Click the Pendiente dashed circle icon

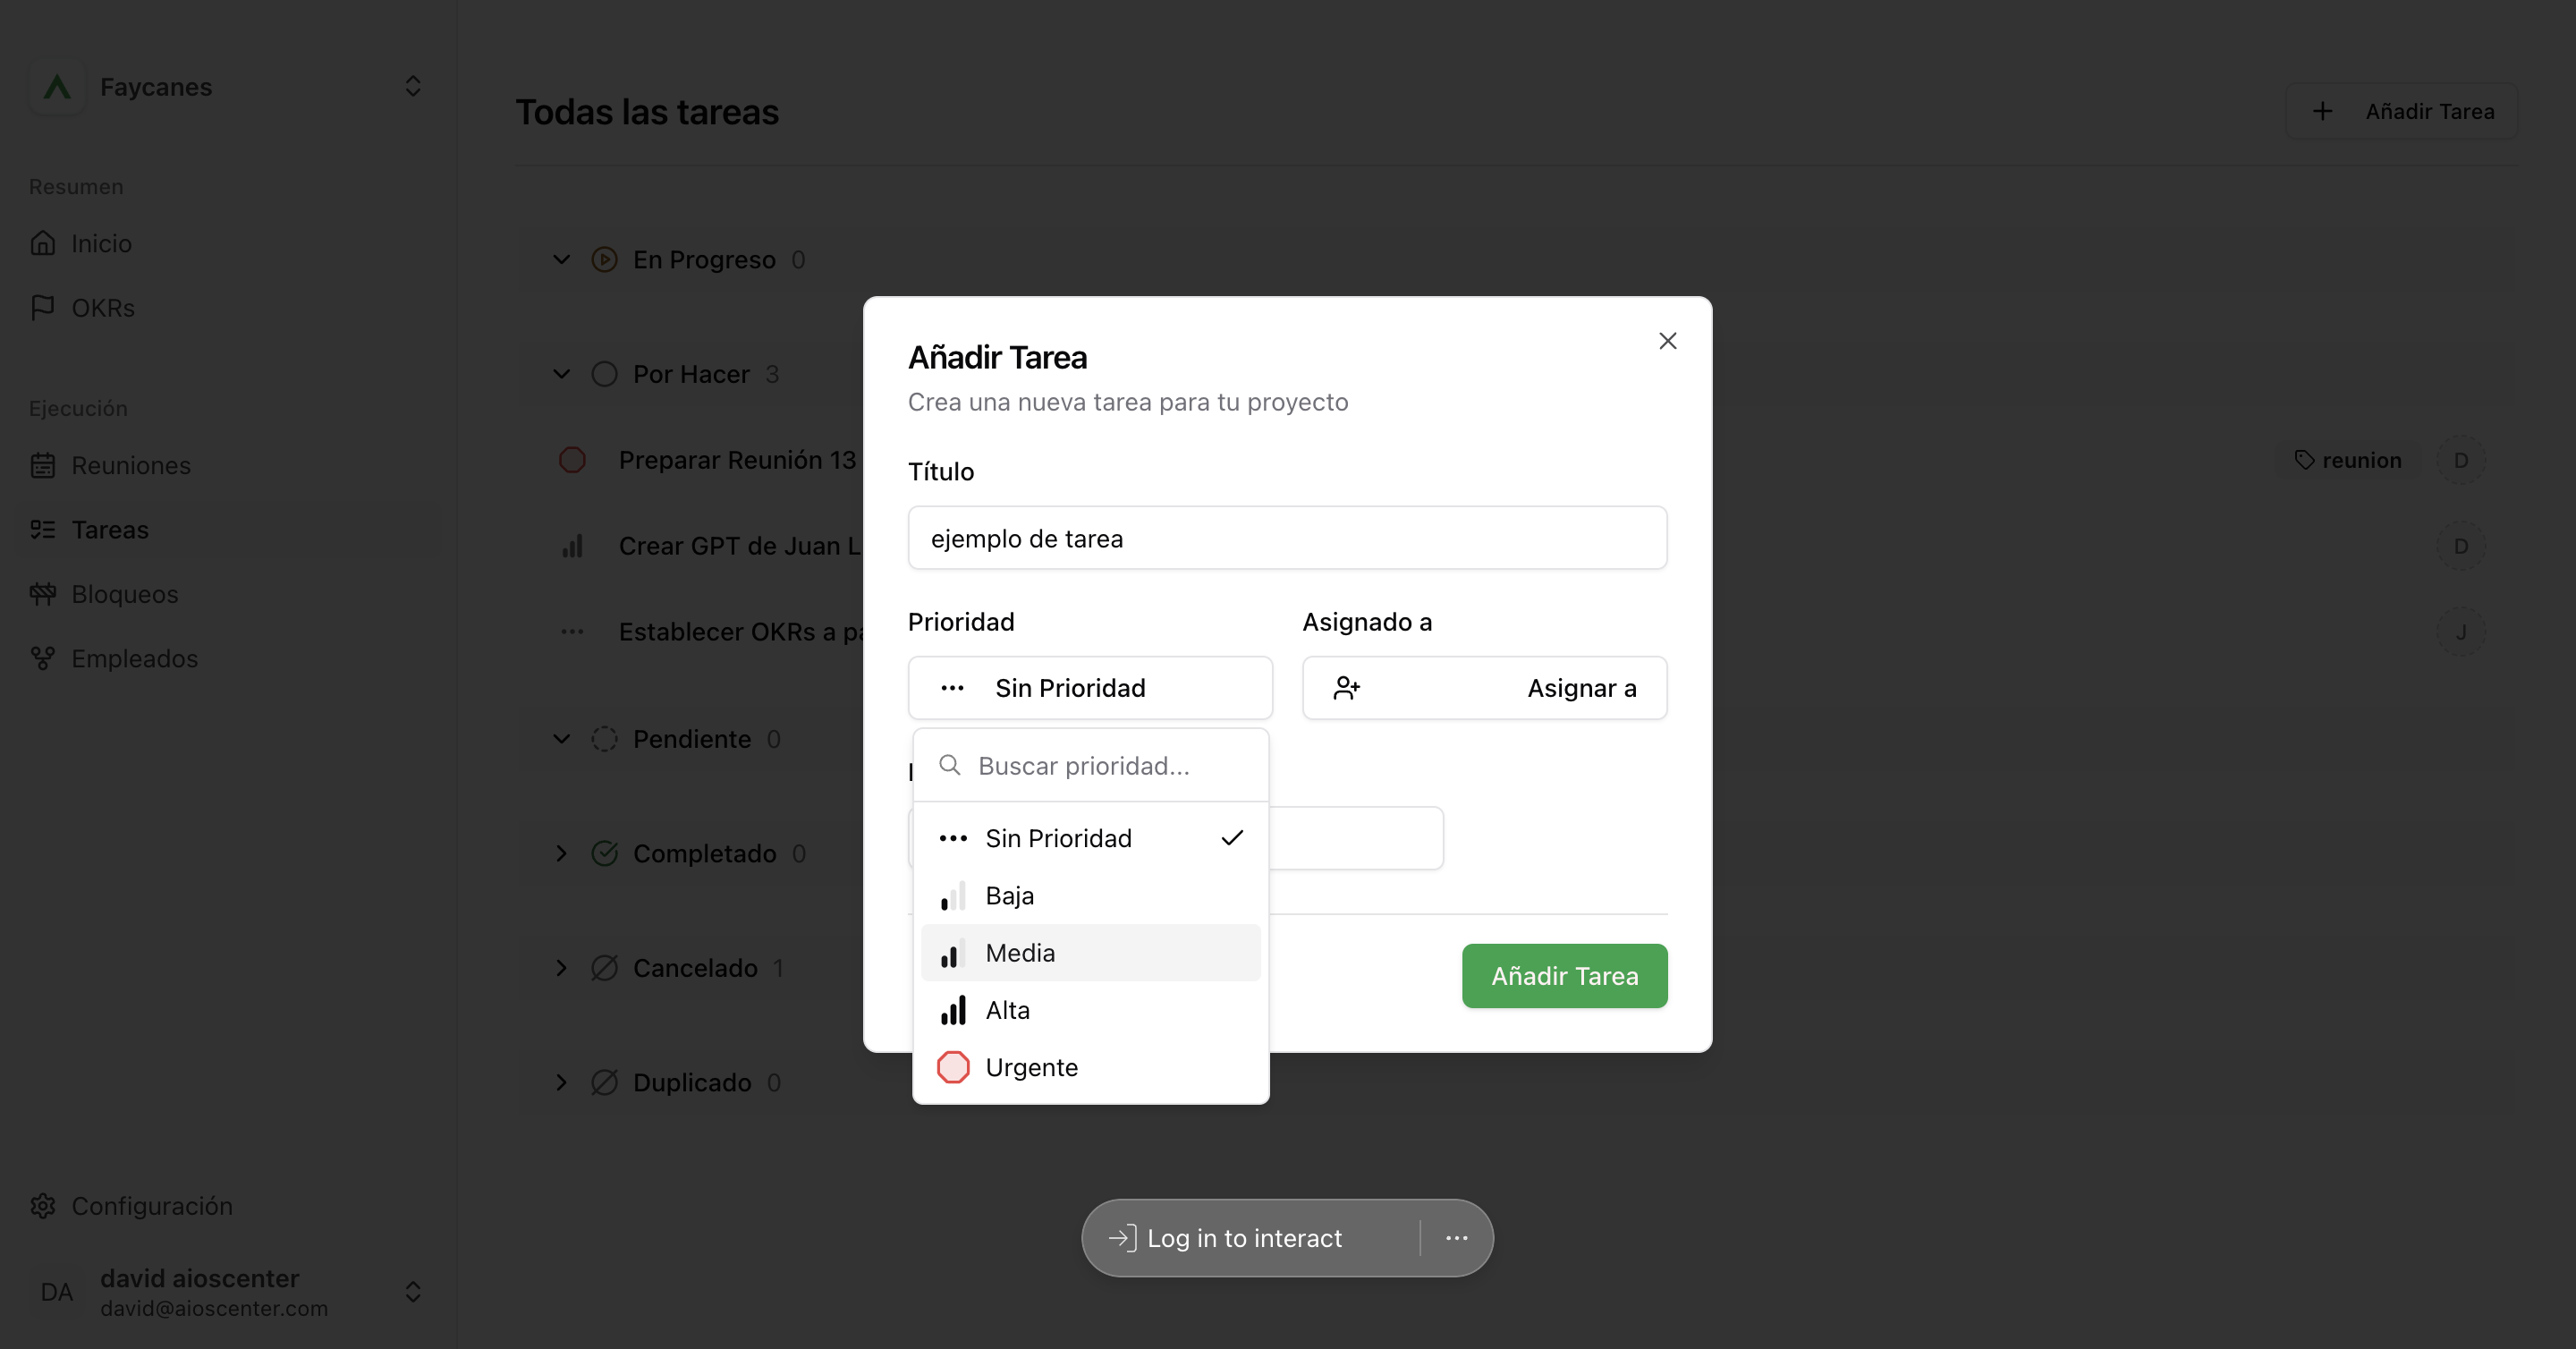click(604, 739)
